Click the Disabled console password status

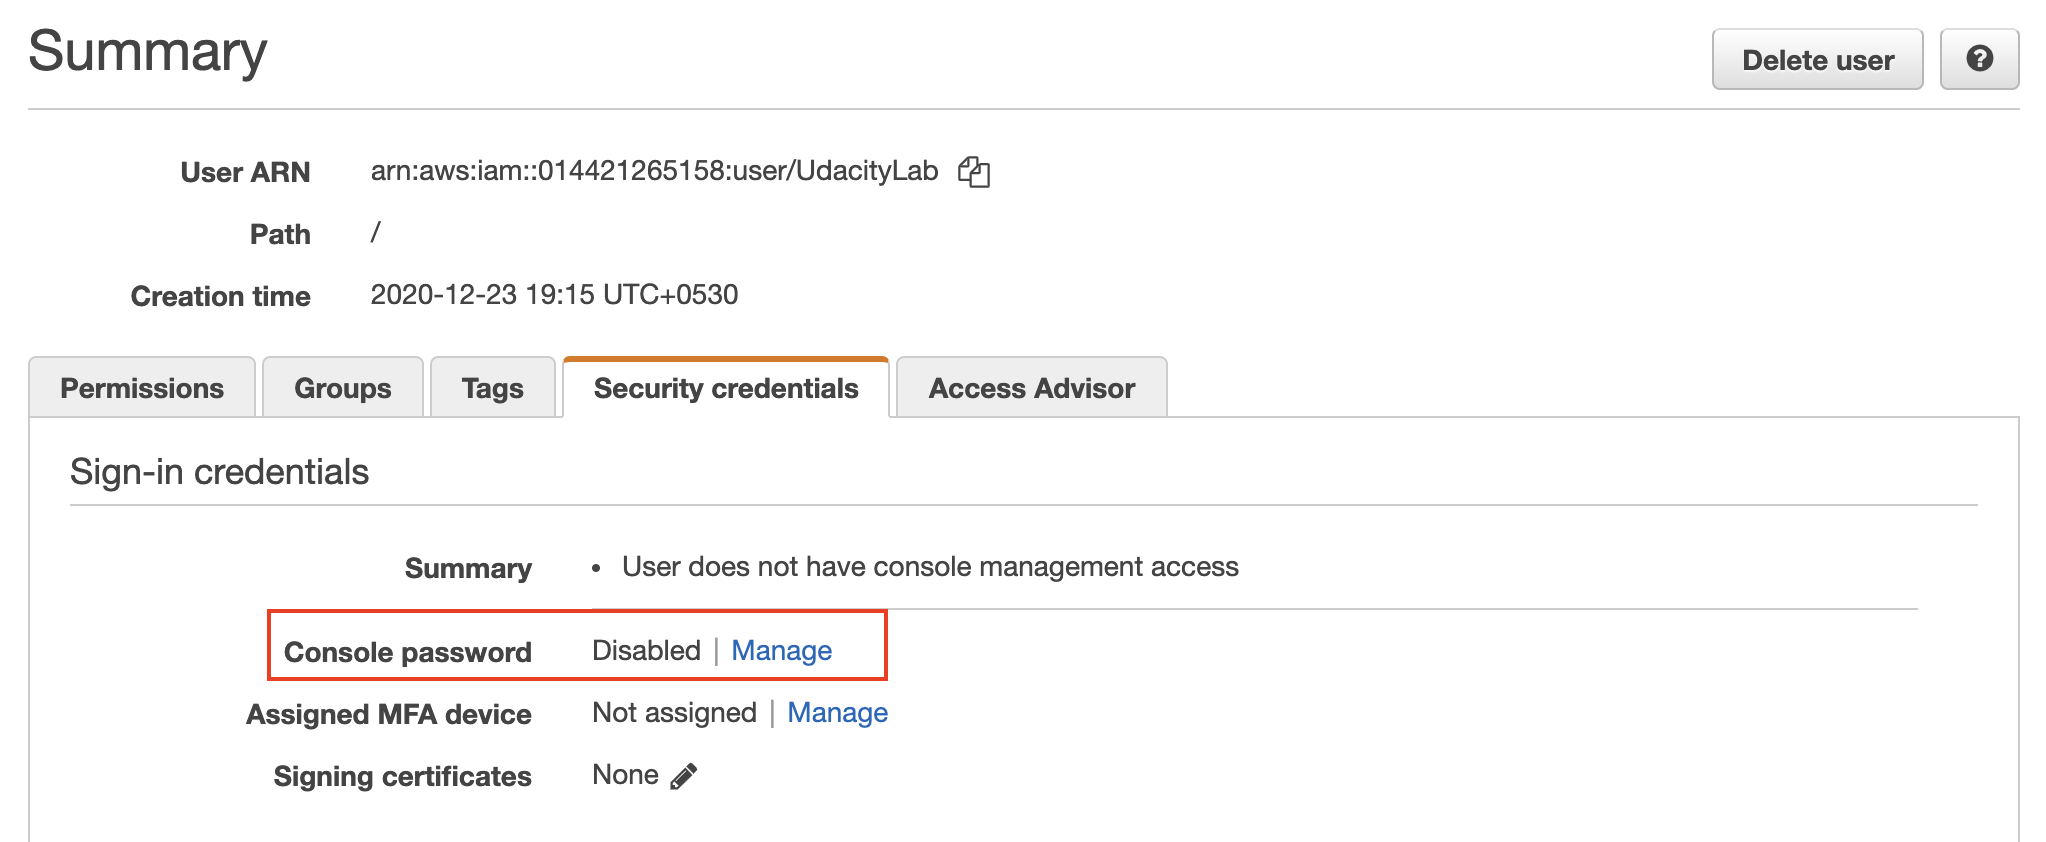(646, 651)
